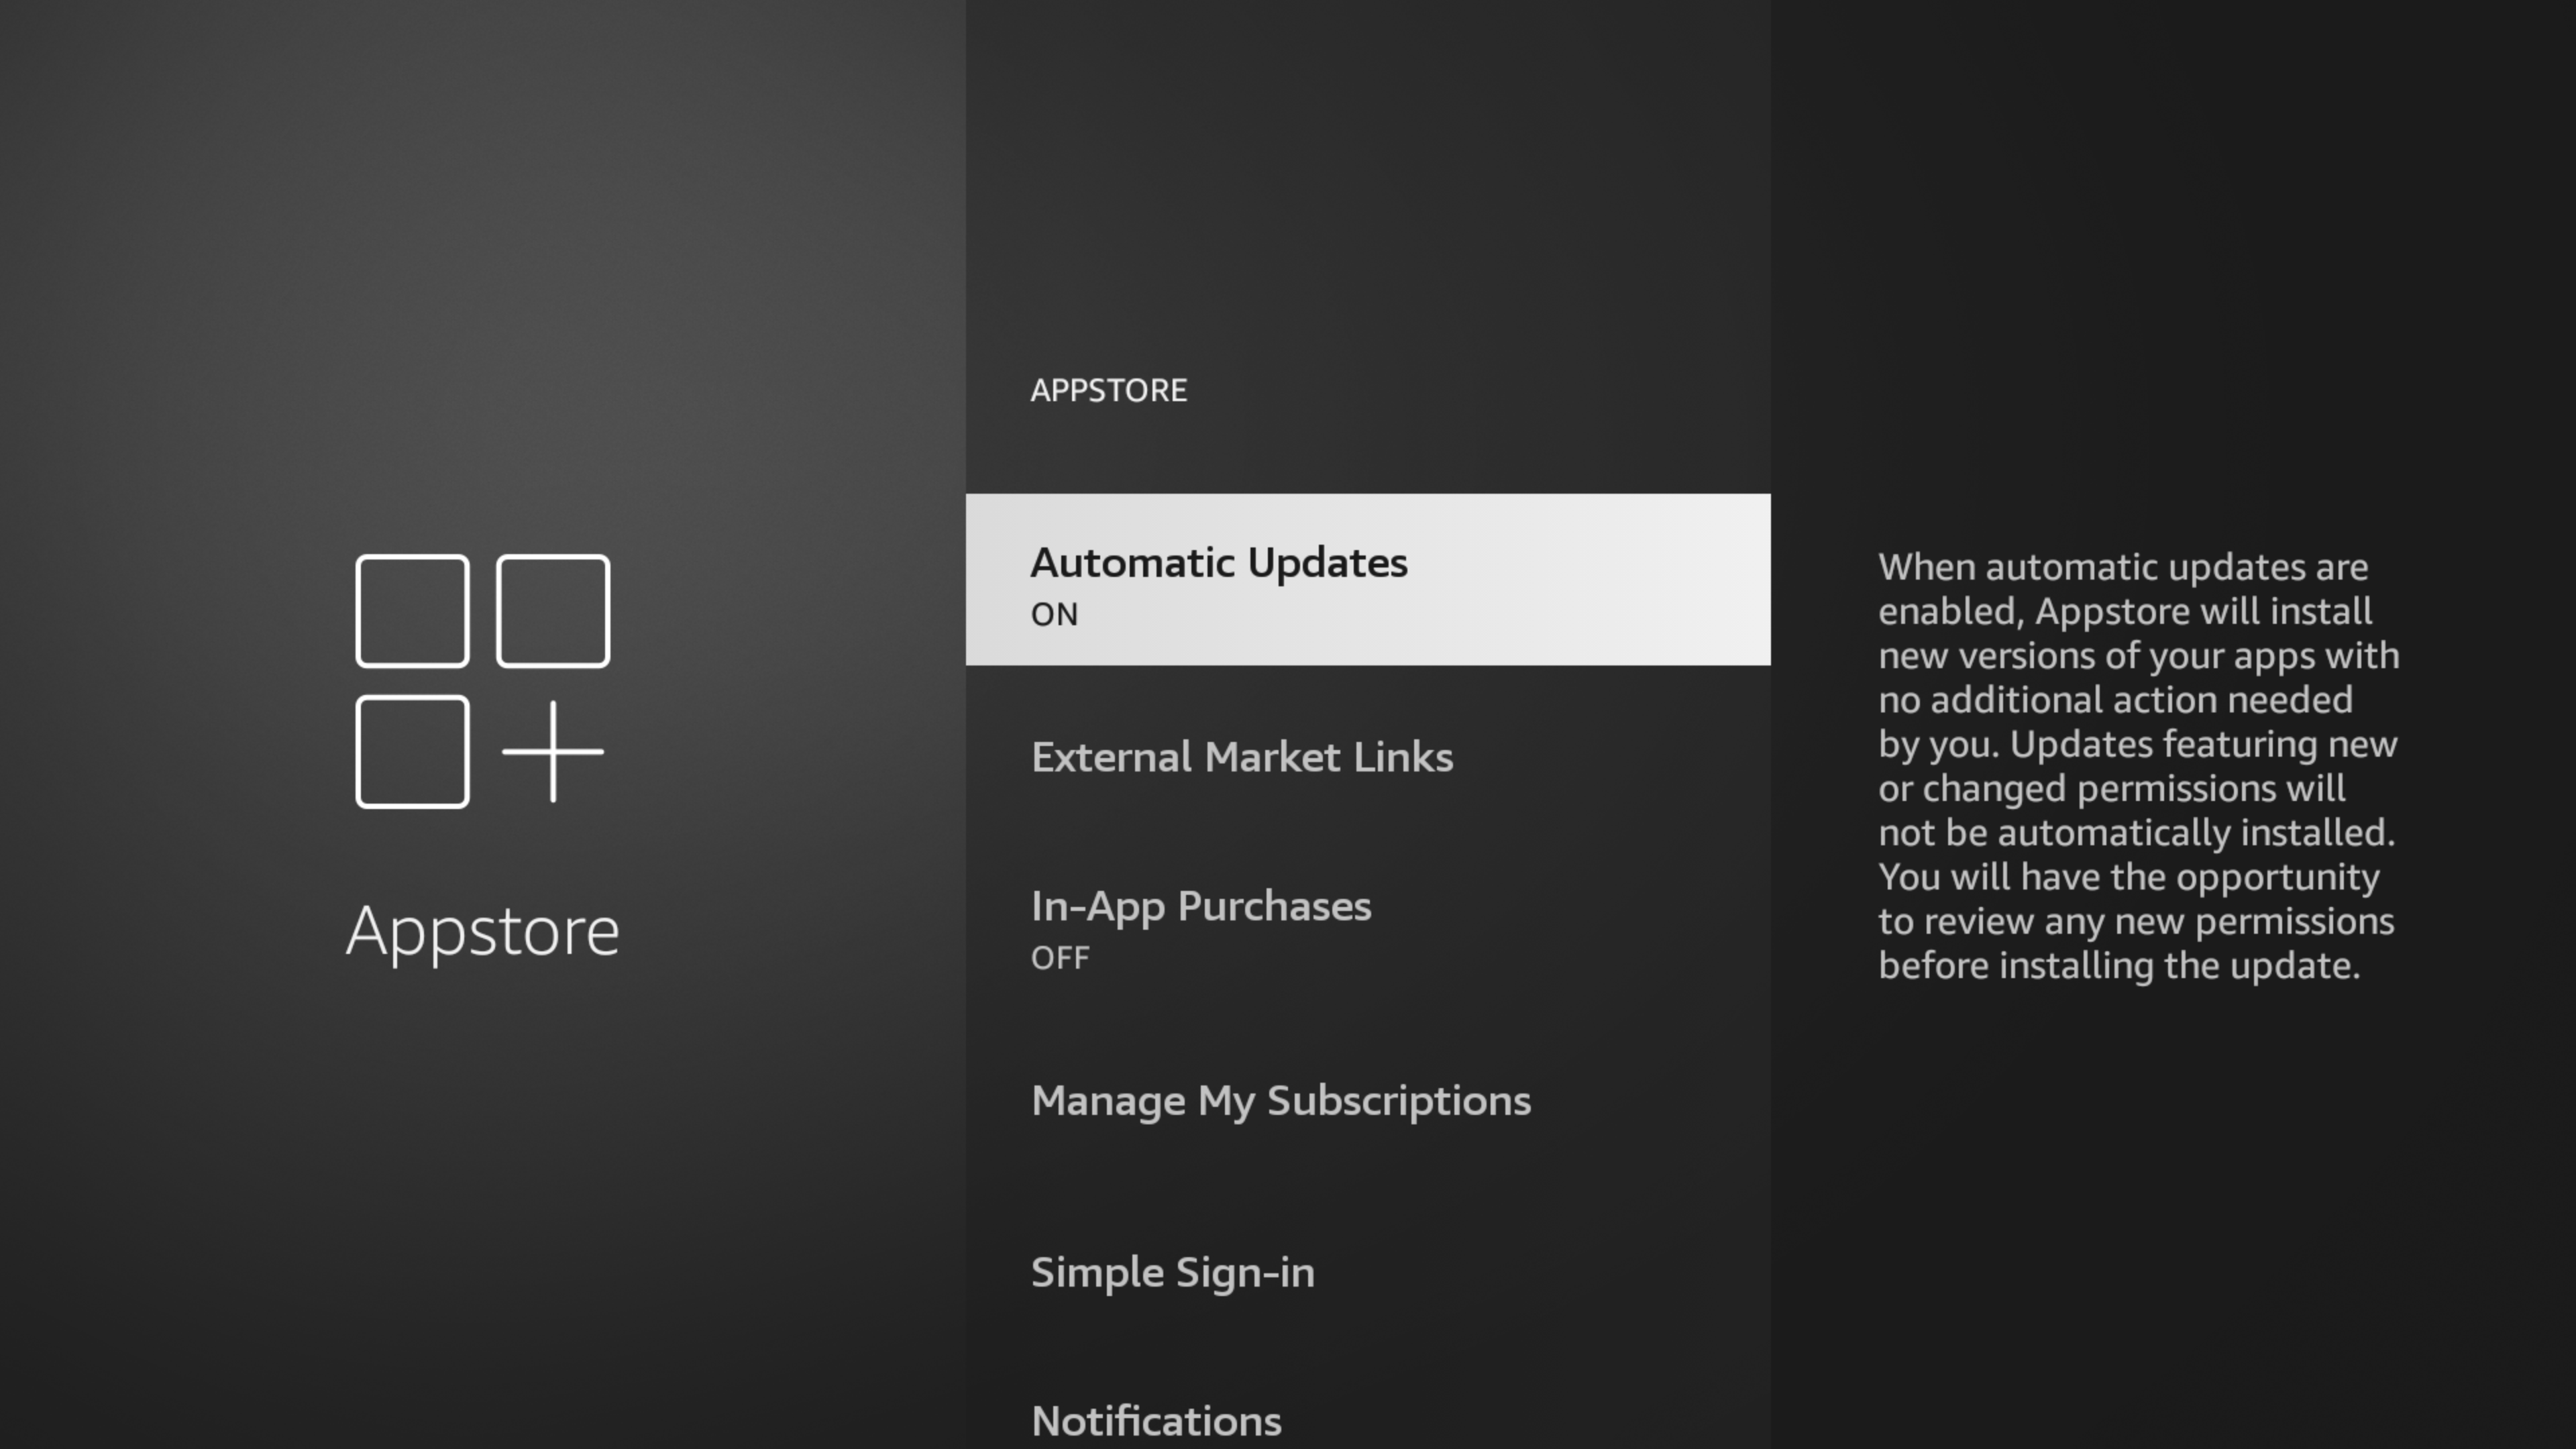Click the APPSTORE section header text

pos(1109,390)
